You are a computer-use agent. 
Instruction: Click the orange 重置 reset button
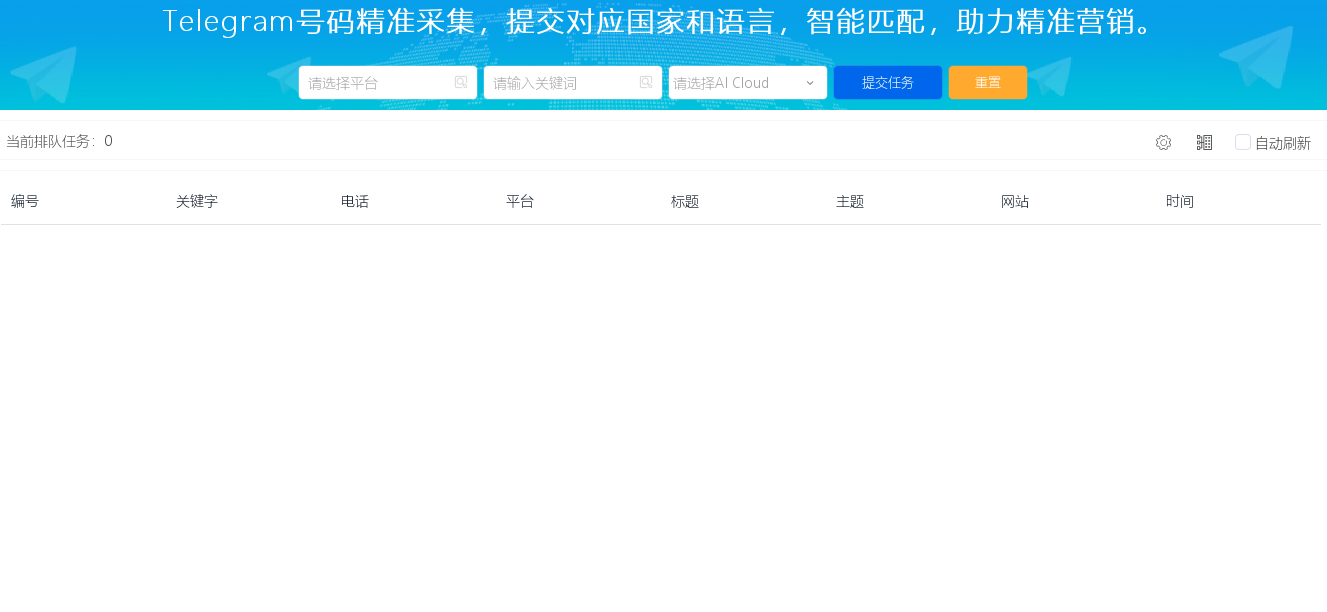point(988,83)
